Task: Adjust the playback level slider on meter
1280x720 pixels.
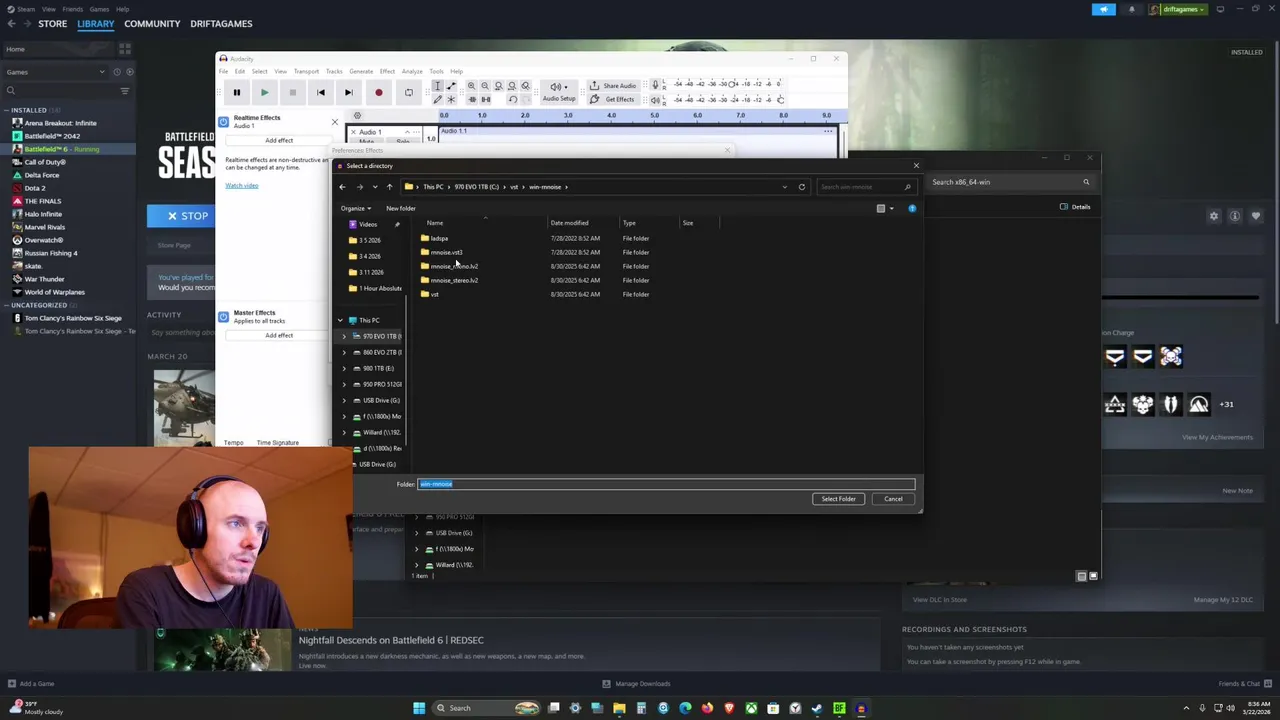Action: (x=780, y=99)
